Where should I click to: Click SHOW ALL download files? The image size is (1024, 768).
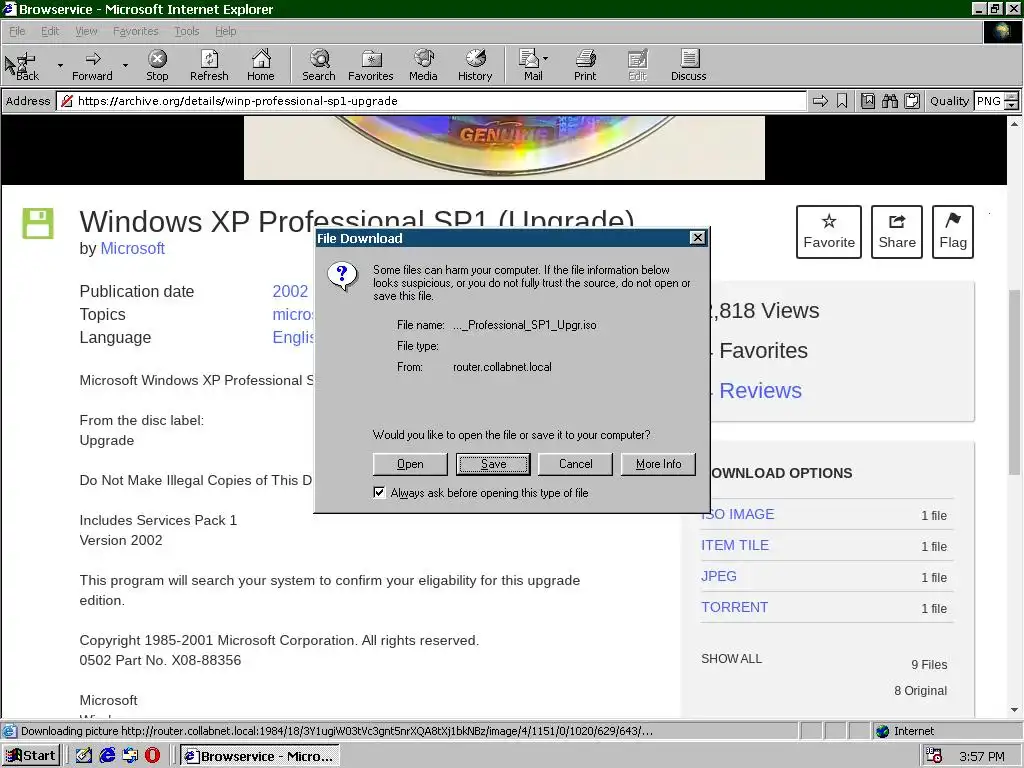731,658
